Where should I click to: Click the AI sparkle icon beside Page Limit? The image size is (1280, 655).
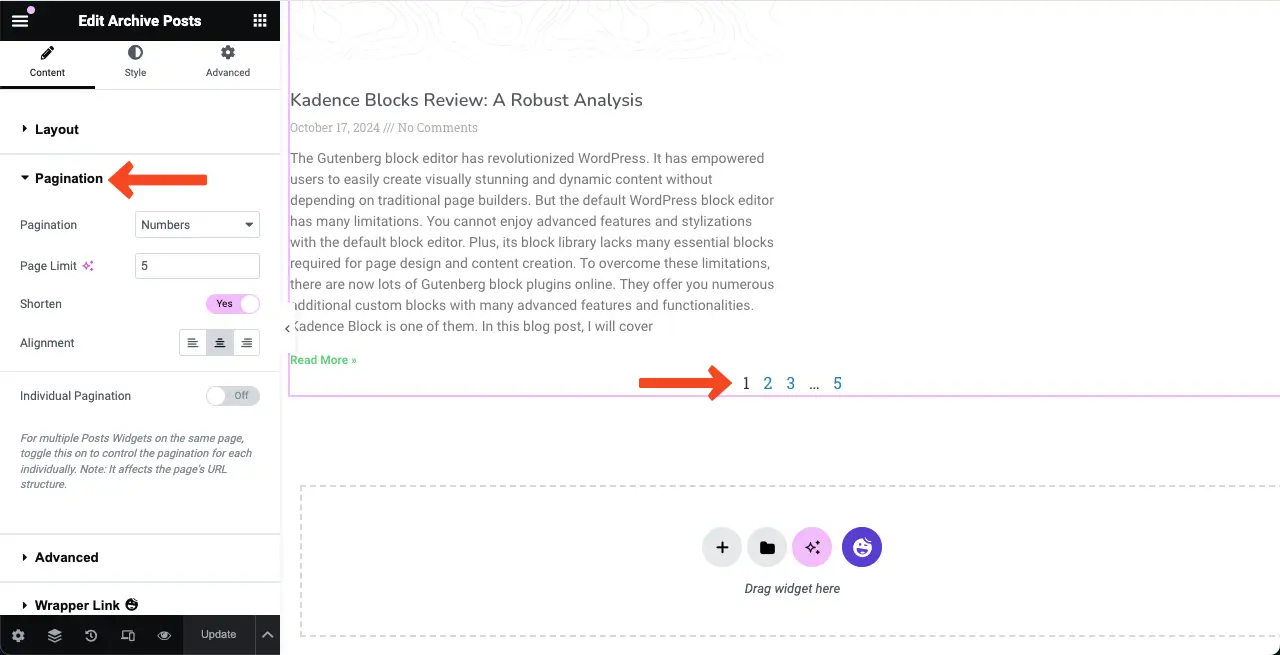click(x=88, y=266)
